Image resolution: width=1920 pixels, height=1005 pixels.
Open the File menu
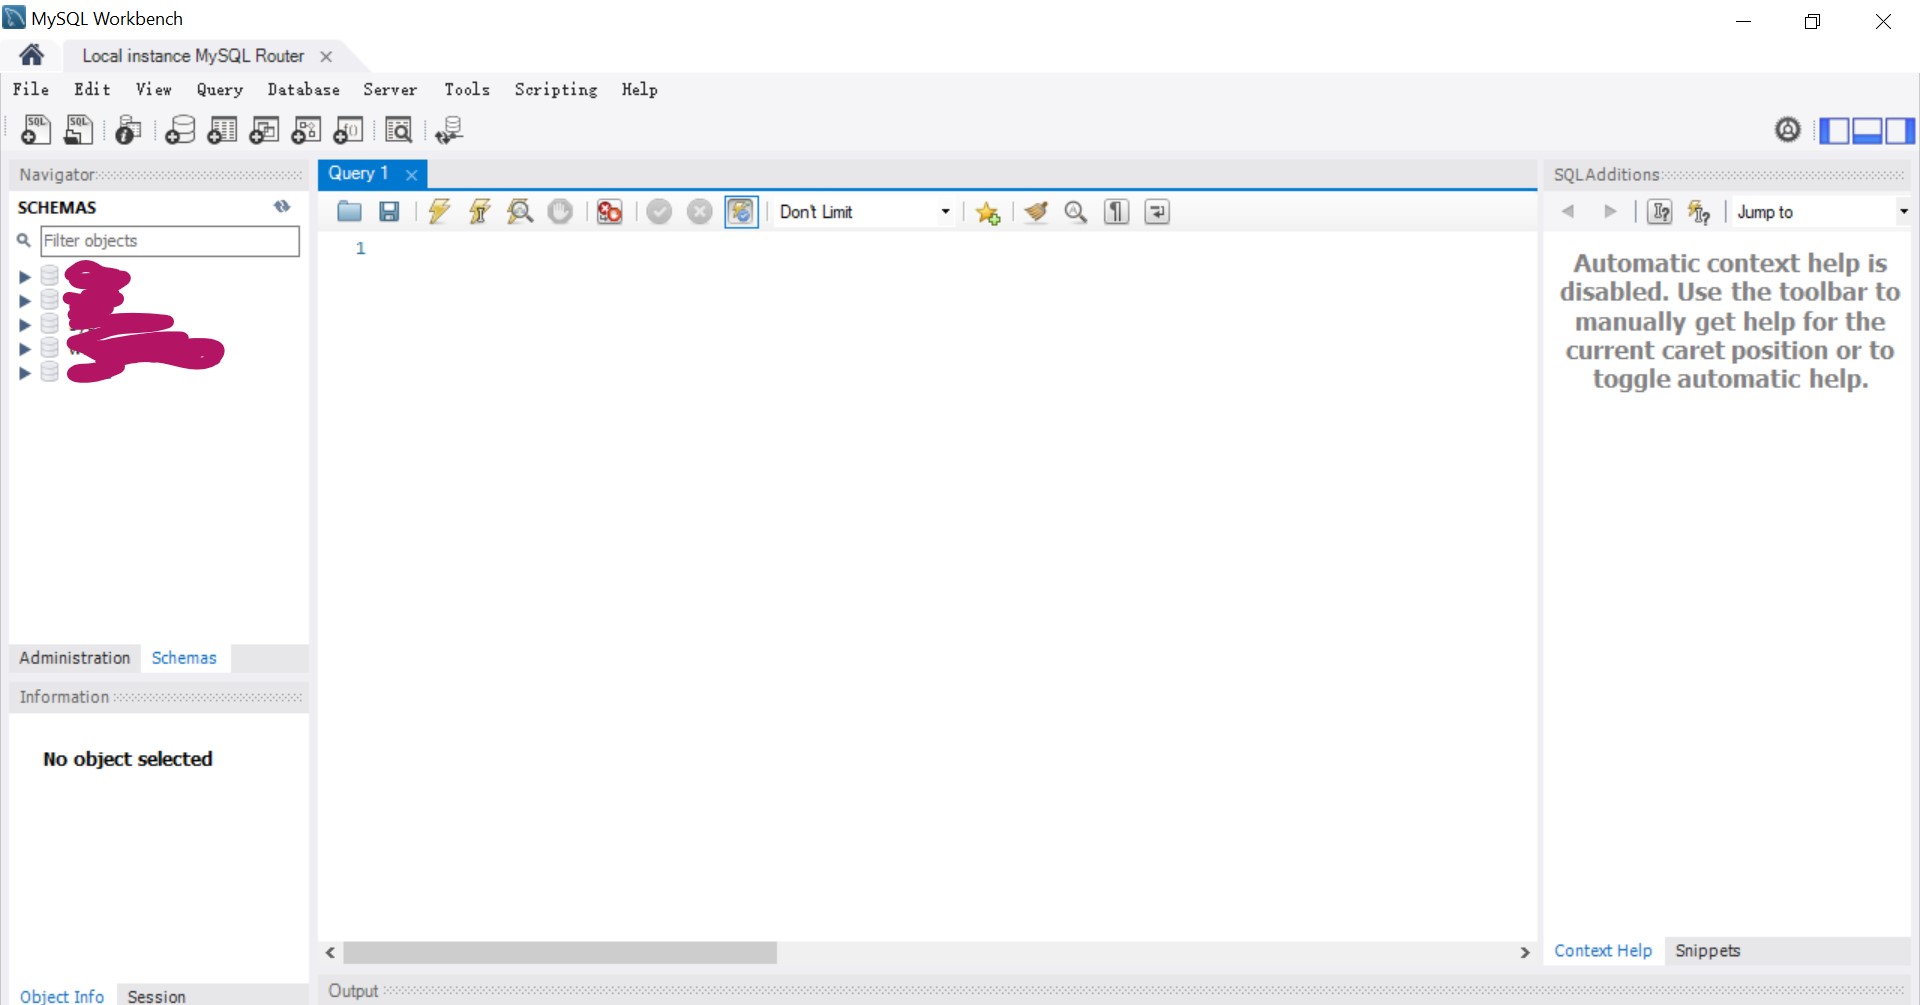click(x=31, y=89)
